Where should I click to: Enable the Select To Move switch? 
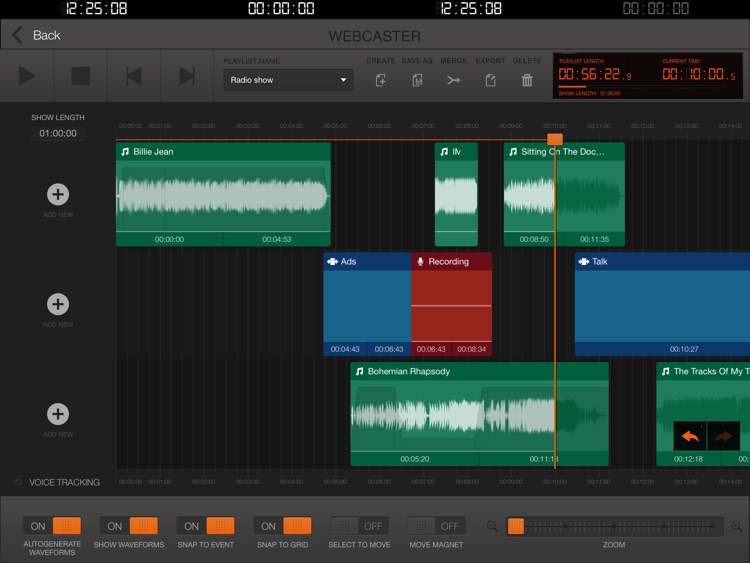tap(359, 526)
